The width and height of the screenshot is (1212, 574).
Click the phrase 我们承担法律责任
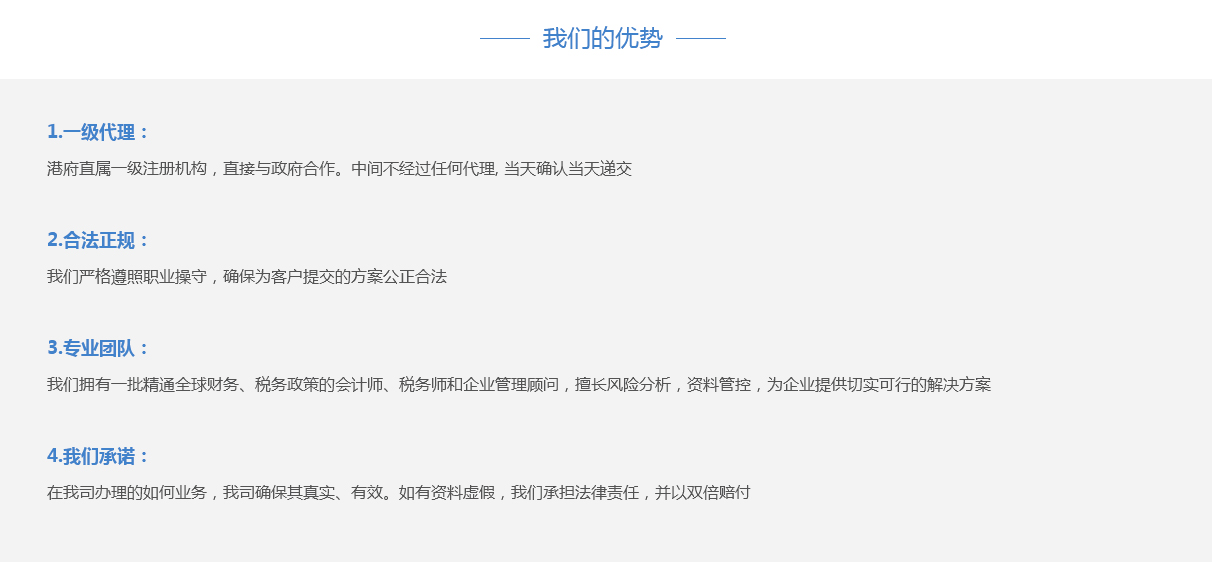[574, 493]
